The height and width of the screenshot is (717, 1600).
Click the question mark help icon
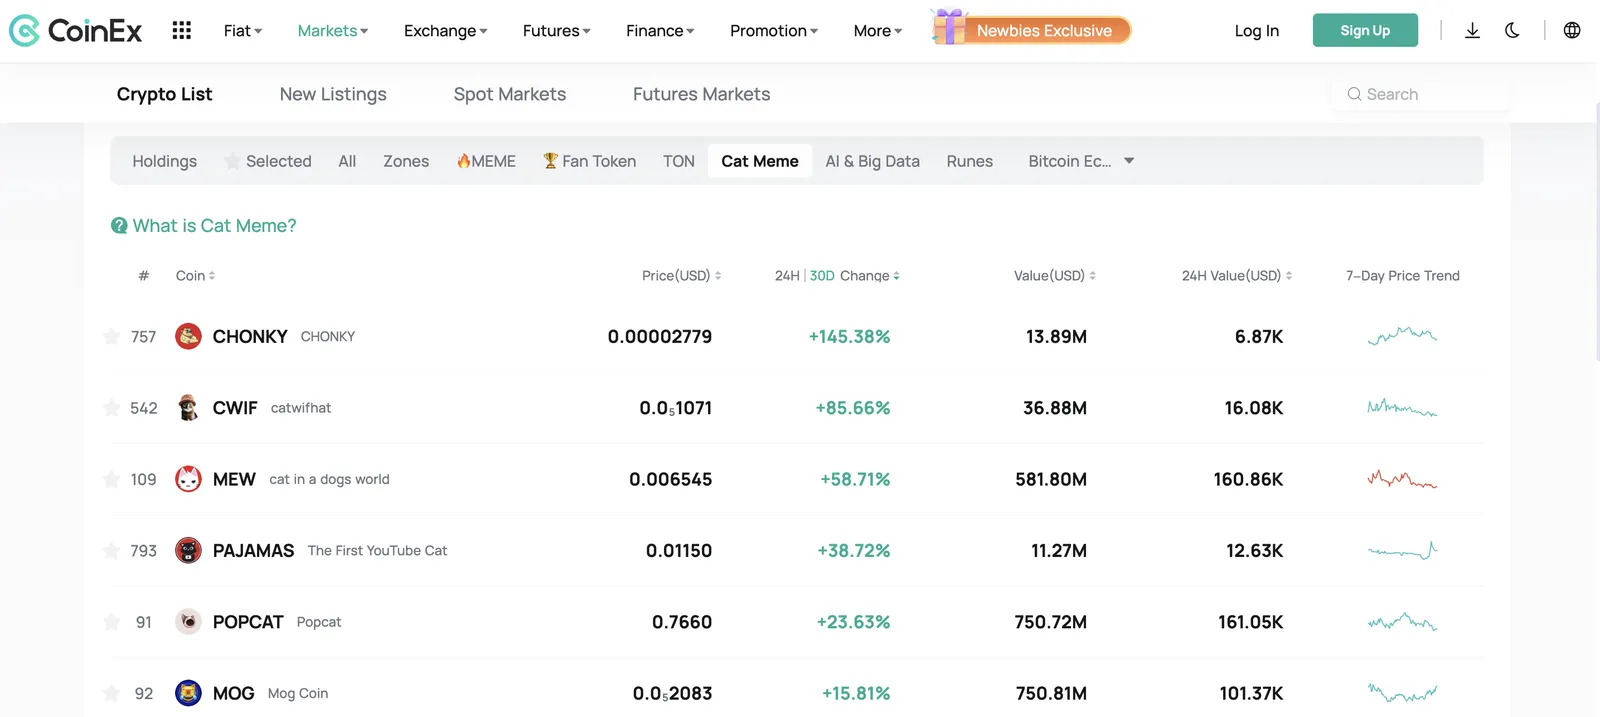pos(119,226)
